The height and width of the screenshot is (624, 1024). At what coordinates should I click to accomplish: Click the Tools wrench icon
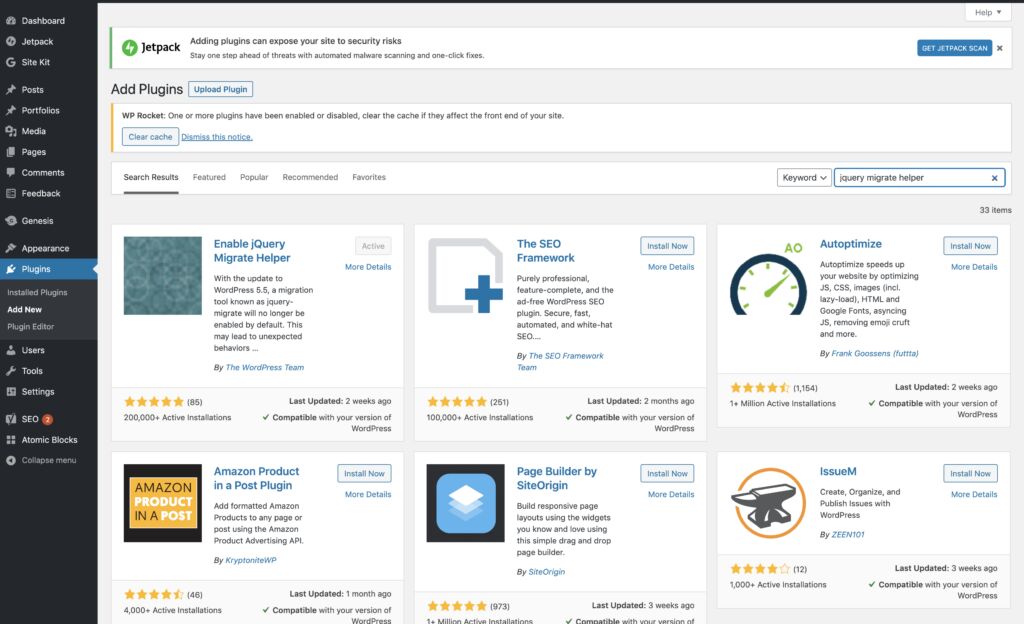coord(10,371)
